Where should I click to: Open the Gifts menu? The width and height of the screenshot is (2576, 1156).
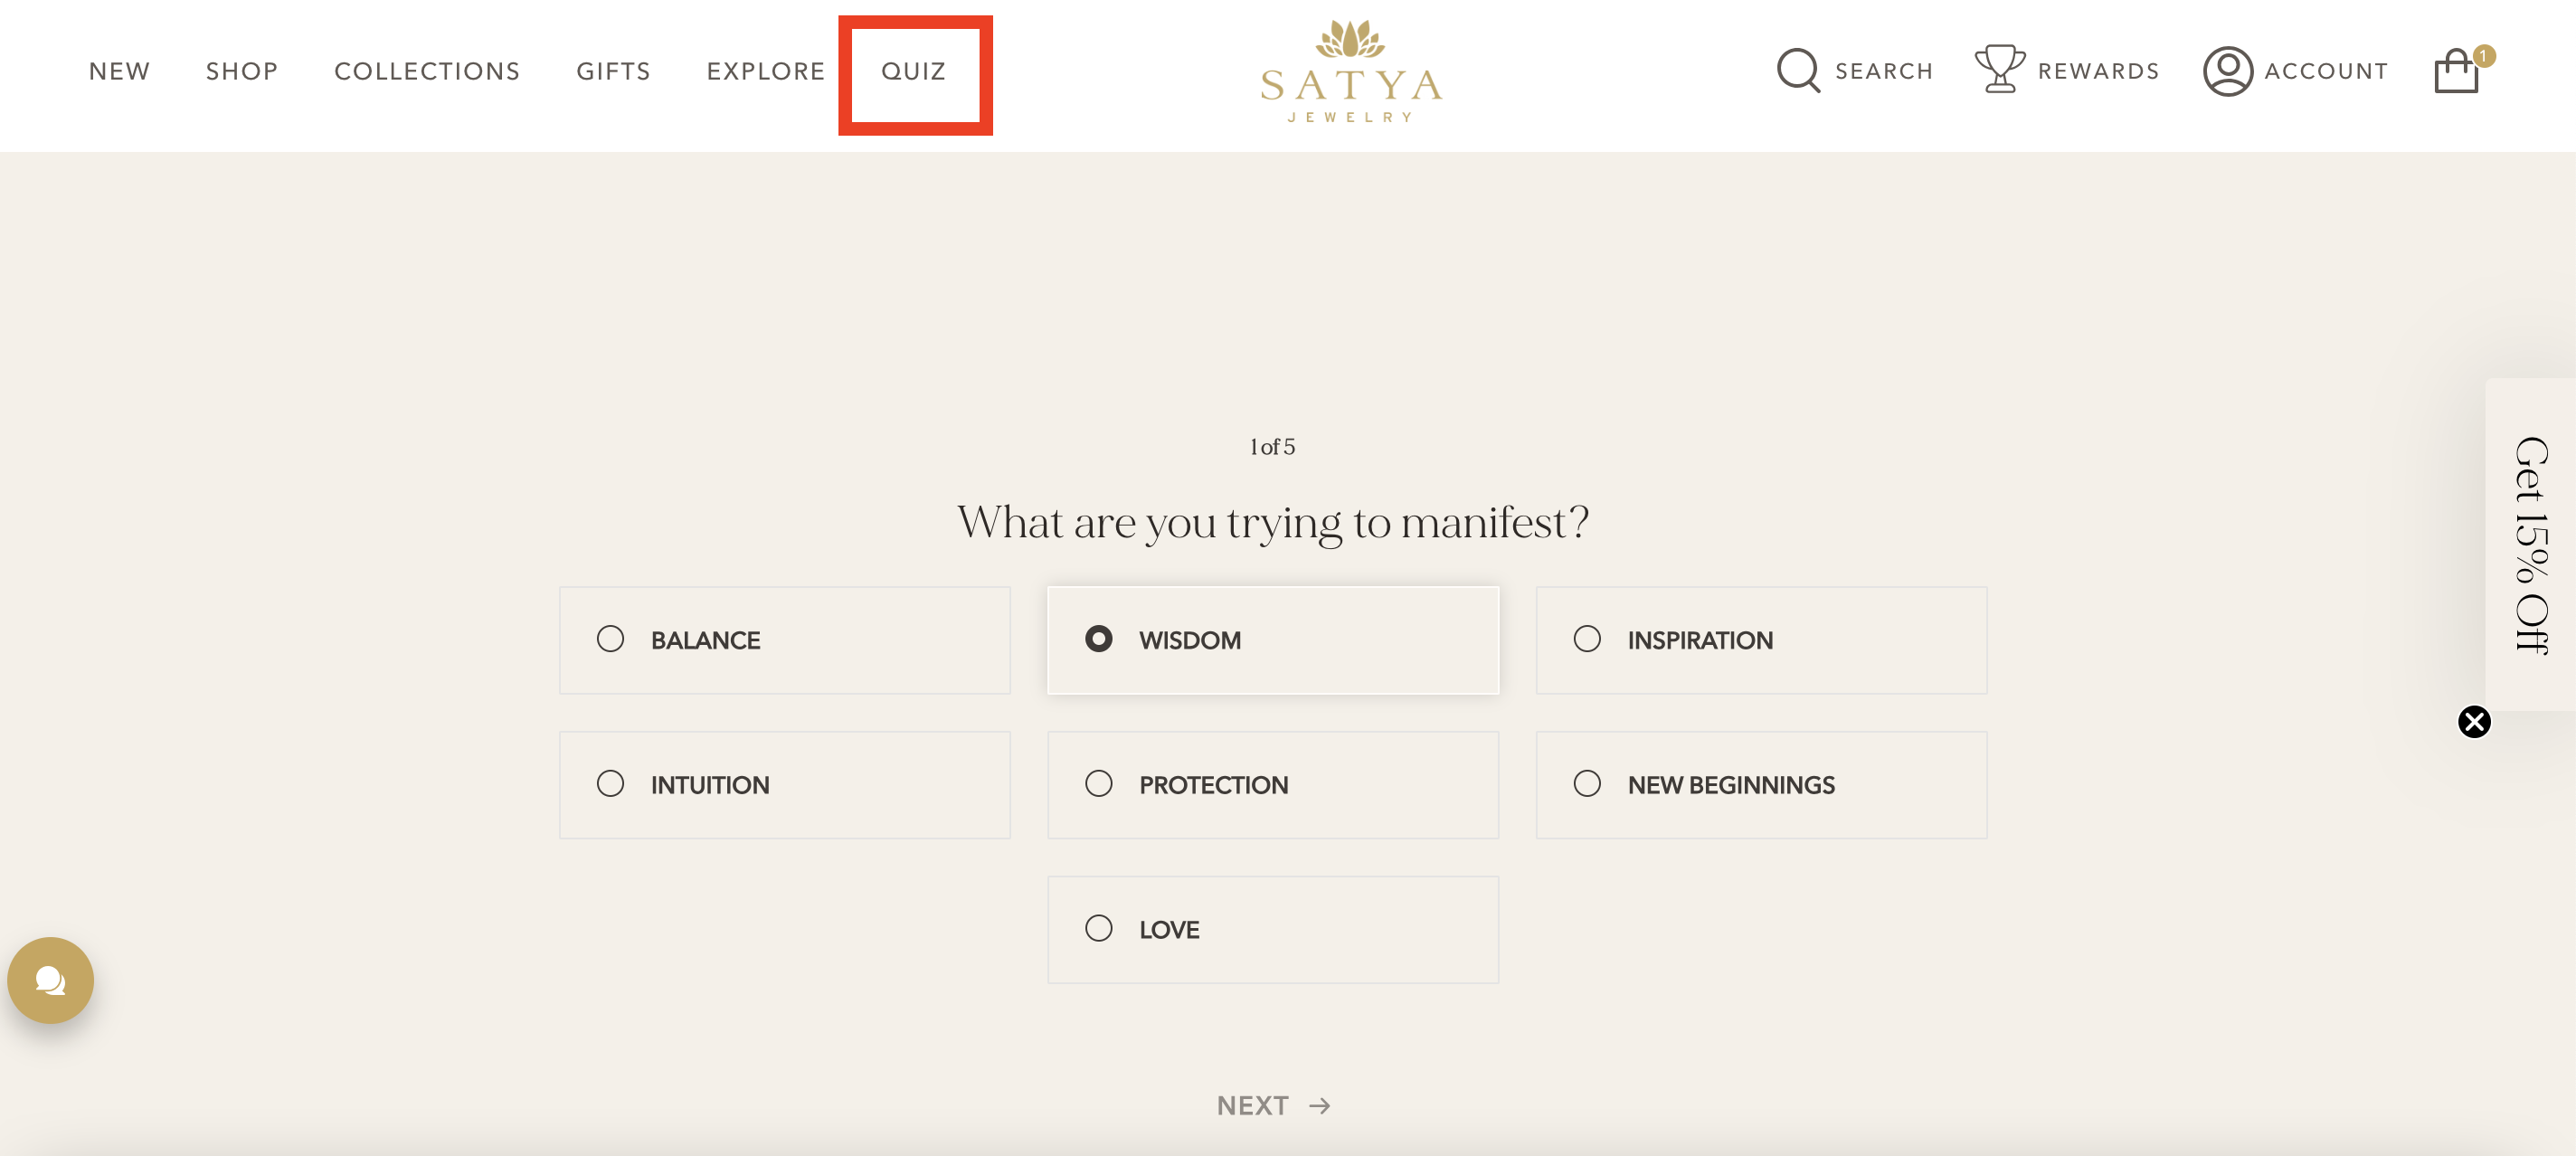[613, 71]
